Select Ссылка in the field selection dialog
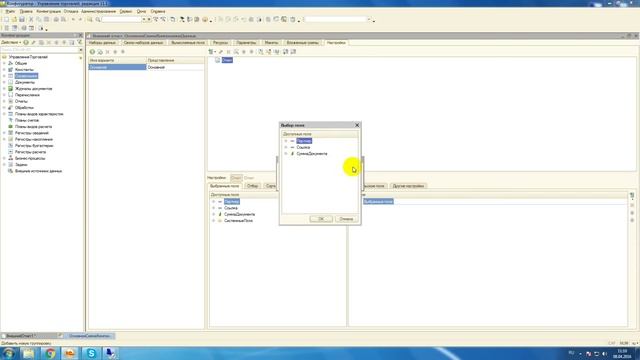Viewport: 640px width, 360px height. [303, 147]
